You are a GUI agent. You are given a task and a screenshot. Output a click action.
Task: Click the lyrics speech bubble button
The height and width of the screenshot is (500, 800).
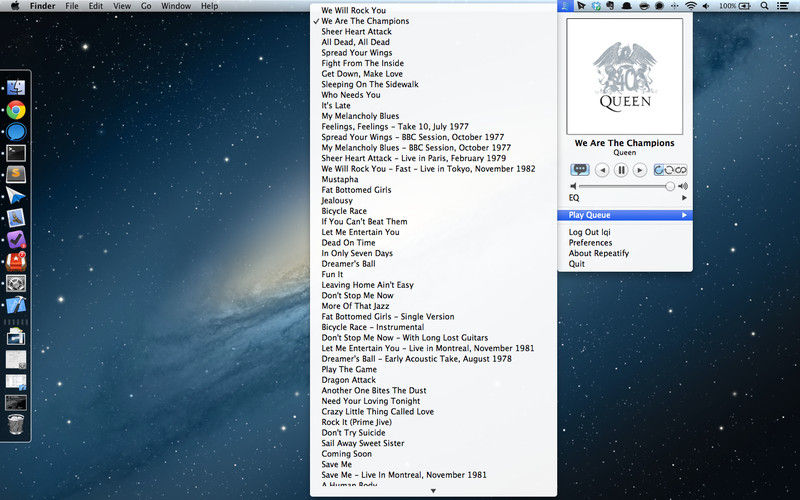580,170
